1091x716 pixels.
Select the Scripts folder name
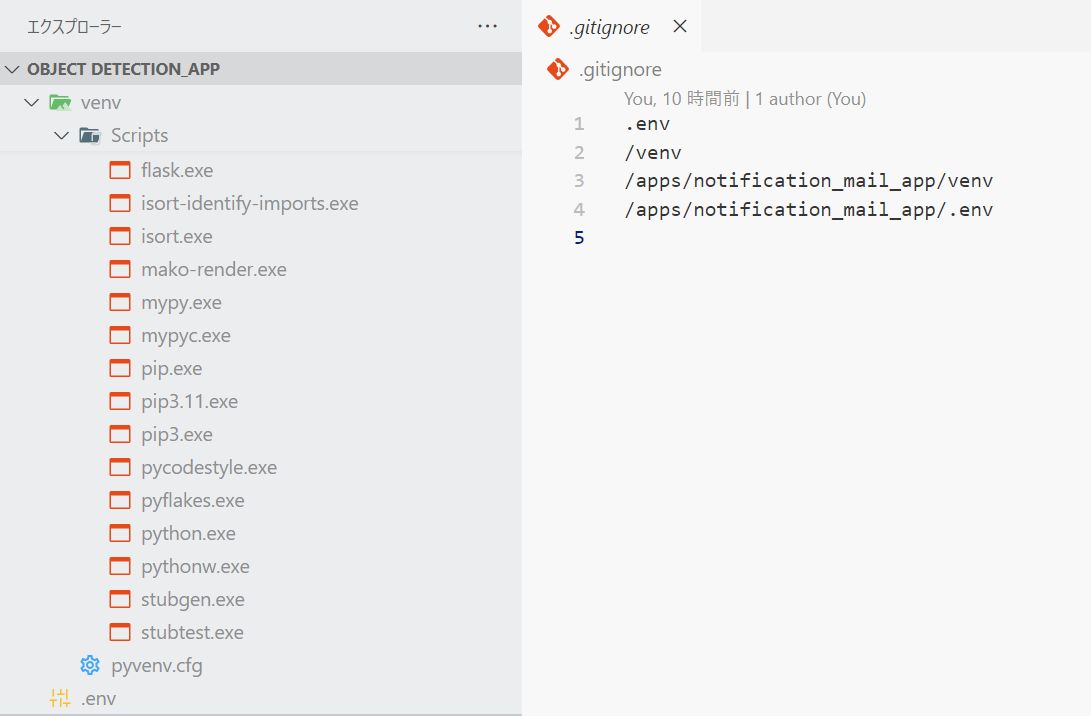pos(139,135)
